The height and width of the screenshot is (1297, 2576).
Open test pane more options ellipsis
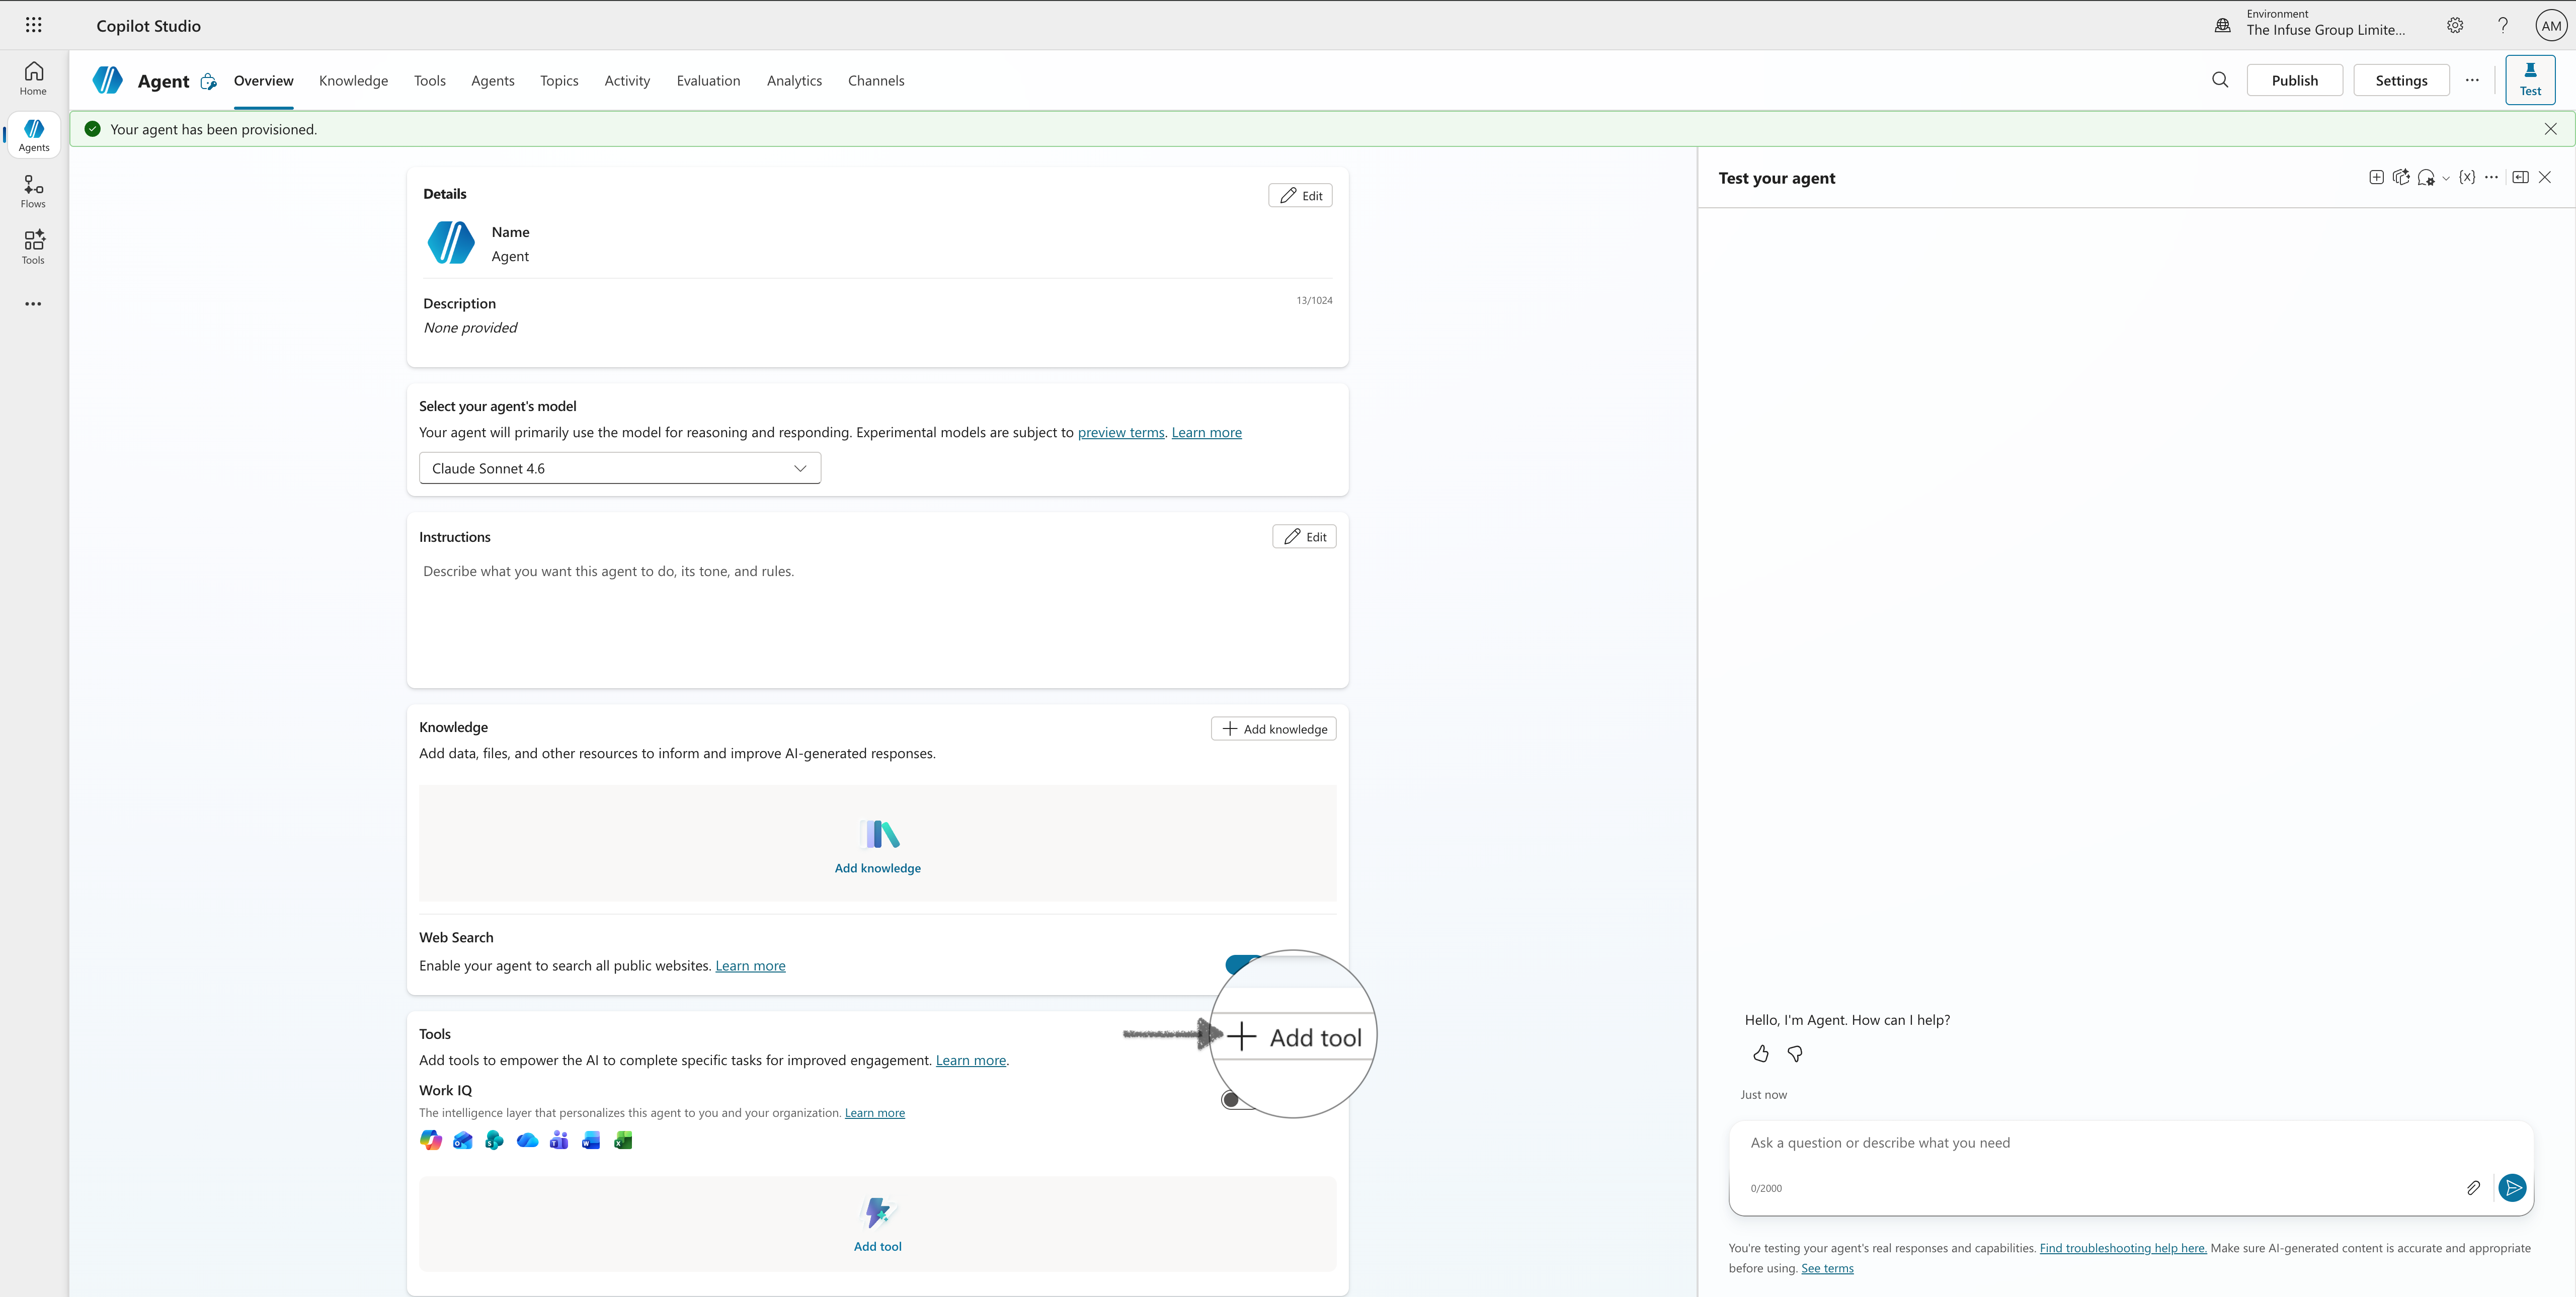tap(2491, 177)
